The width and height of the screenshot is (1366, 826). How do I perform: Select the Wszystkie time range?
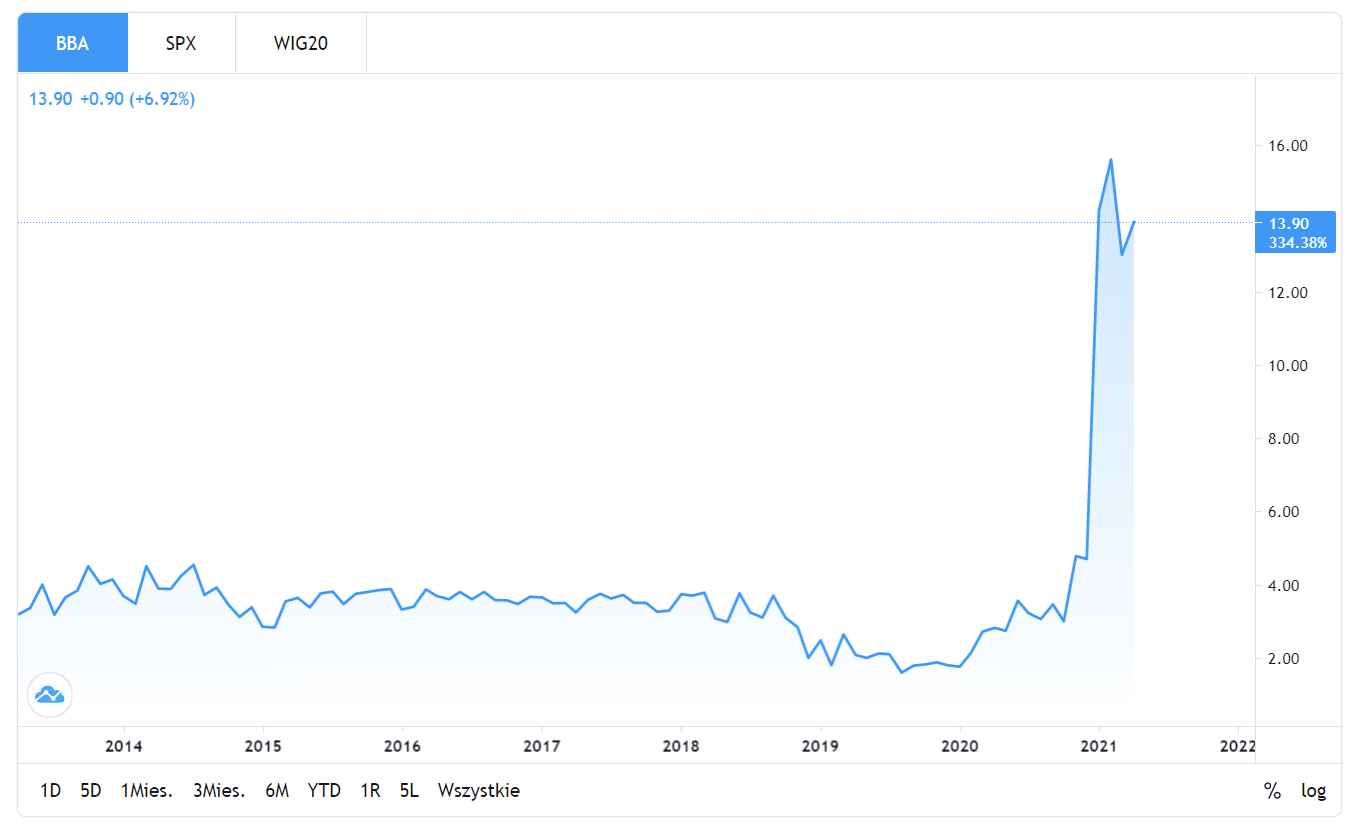point(479,790)
